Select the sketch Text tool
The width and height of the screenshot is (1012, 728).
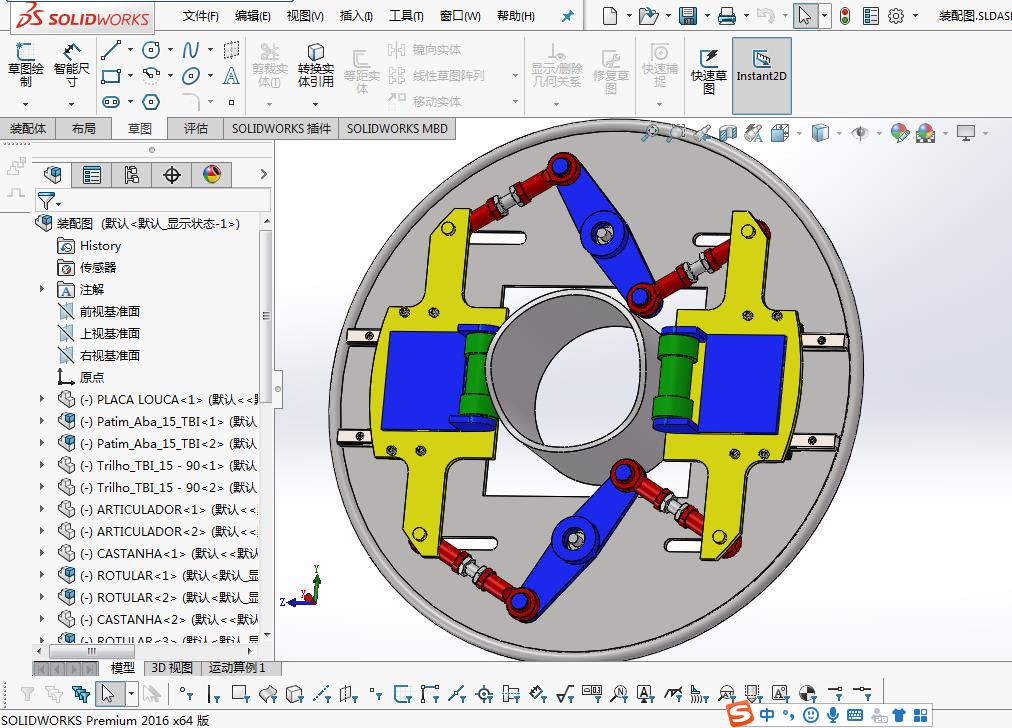click(230, 76)
